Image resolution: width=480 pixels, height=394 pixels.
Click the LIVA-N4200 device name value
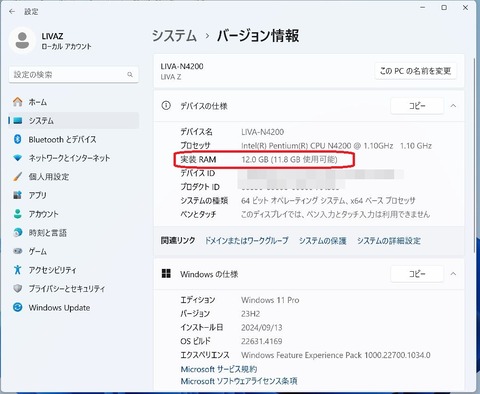click(263, 132)
